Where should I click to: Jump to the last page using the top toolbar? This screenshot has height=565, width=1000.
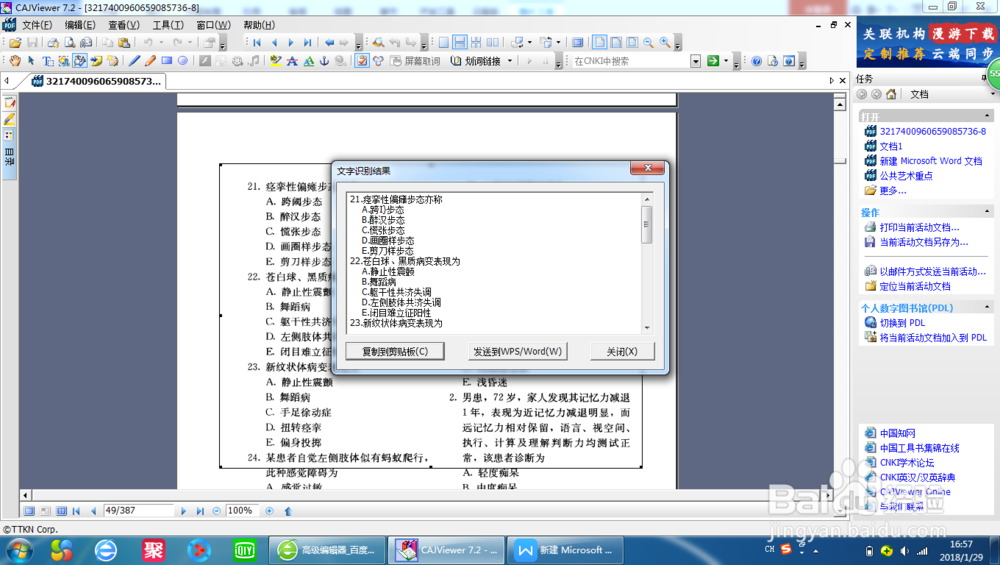[x=307, y=43]
